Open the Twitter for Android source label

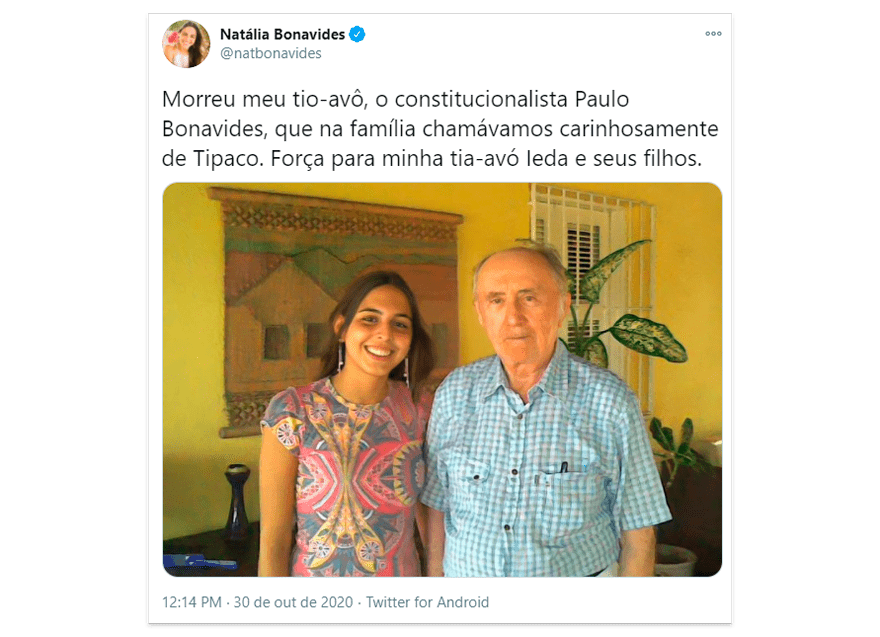[428, 602]
